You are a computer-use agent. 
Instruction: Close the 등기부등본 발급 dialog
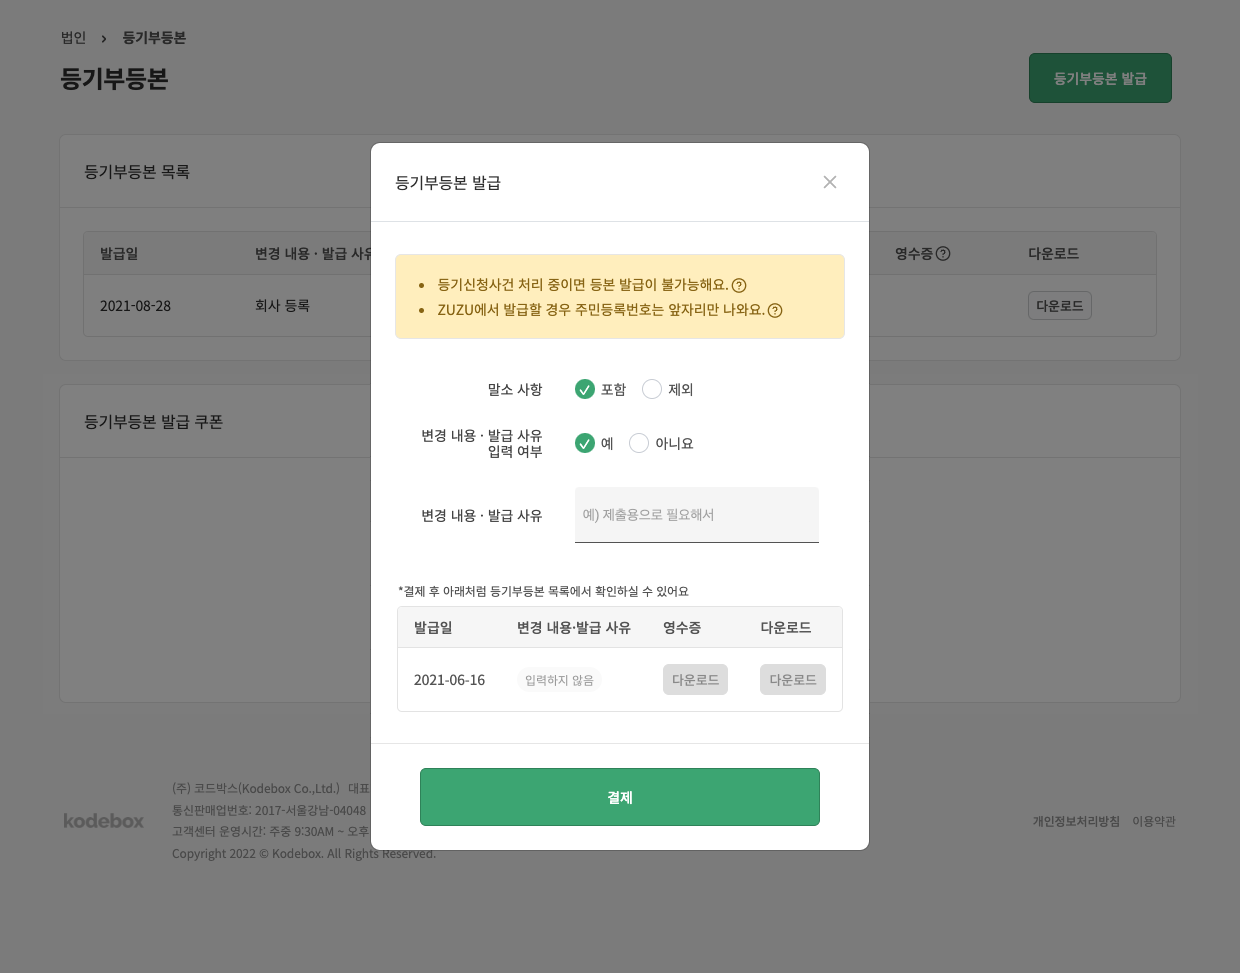pyautogui.click(x=830, y=182)
